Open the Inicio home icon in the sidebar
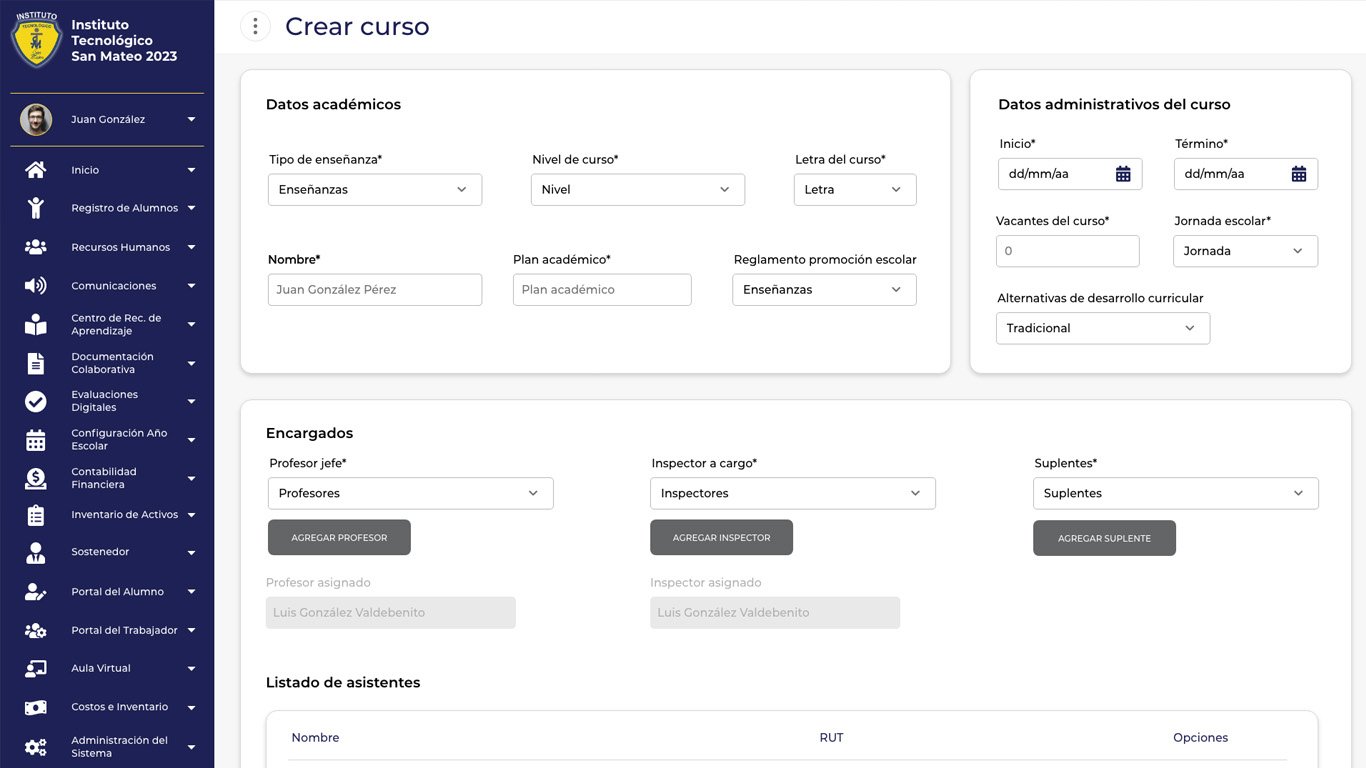The image size is (1366, 768). click(x=36, y=169)
